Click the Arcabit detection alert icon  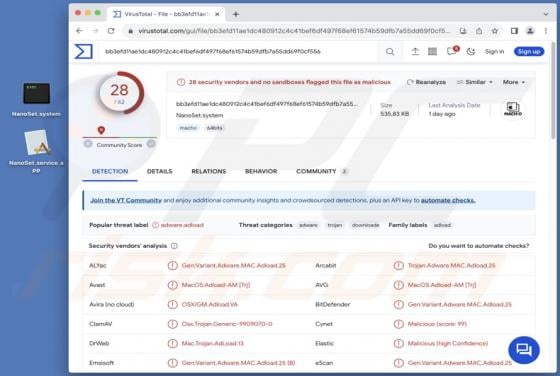(x=399, y=265)
